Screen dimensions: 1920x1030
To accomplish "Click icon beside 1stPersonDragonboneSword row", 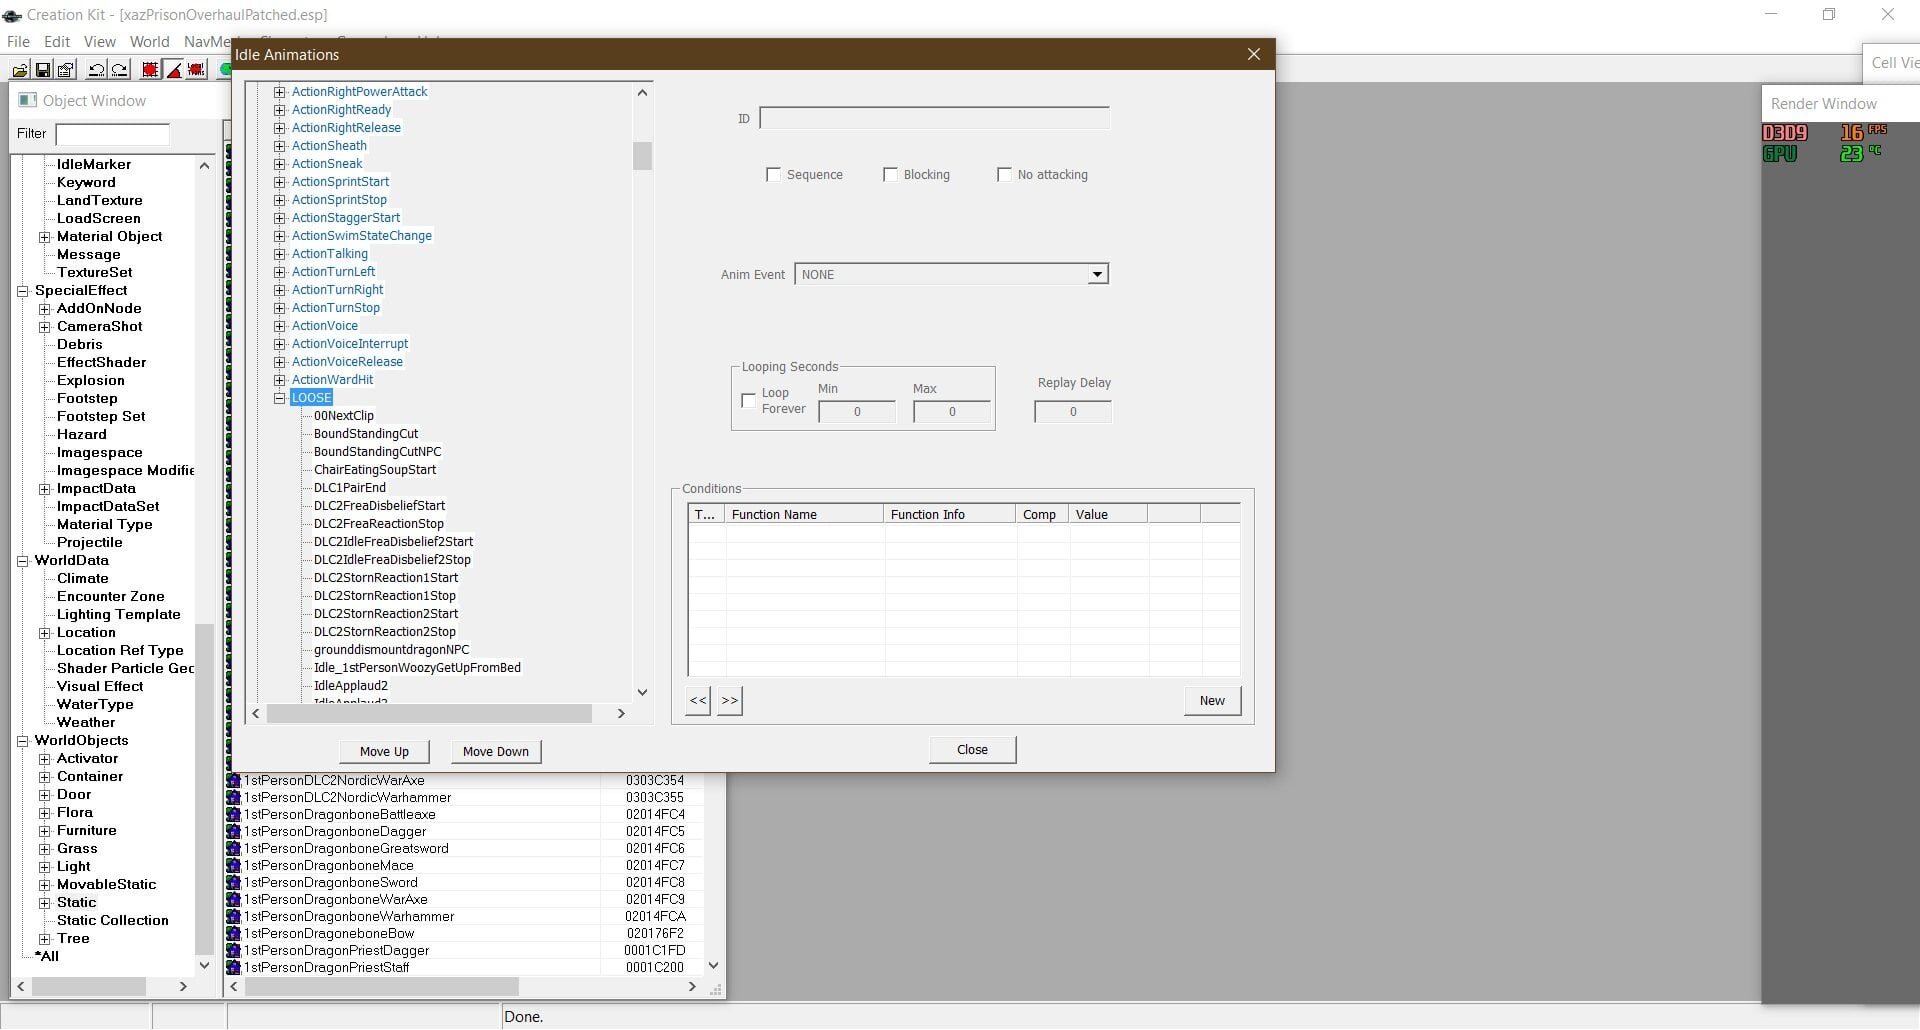I will click(x=234, y=883).
